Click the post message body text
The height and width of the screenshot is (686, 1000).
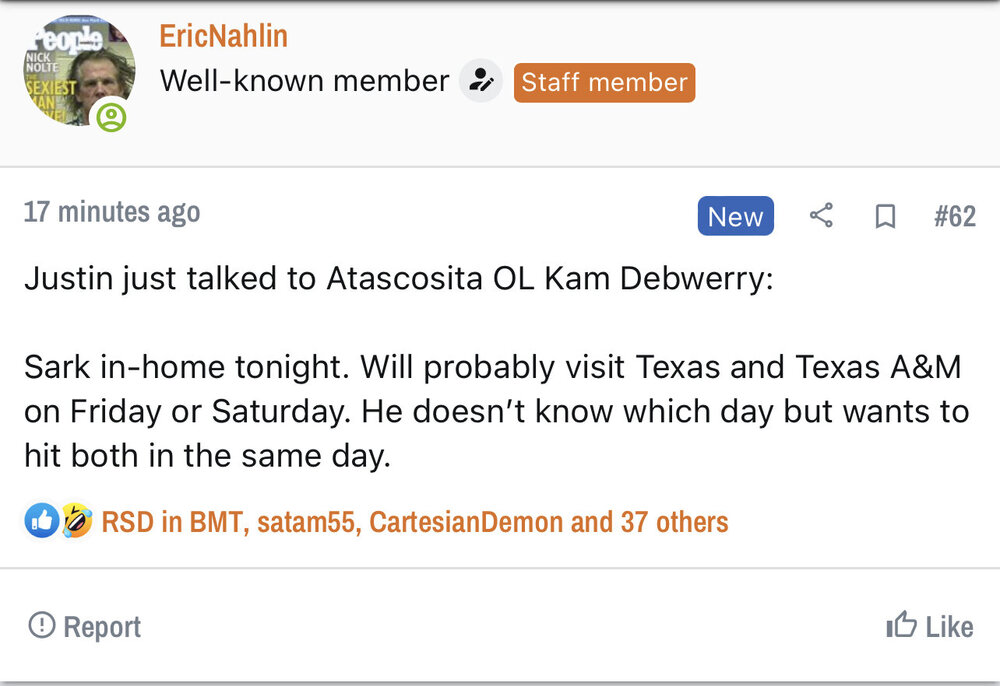(496, 411)
